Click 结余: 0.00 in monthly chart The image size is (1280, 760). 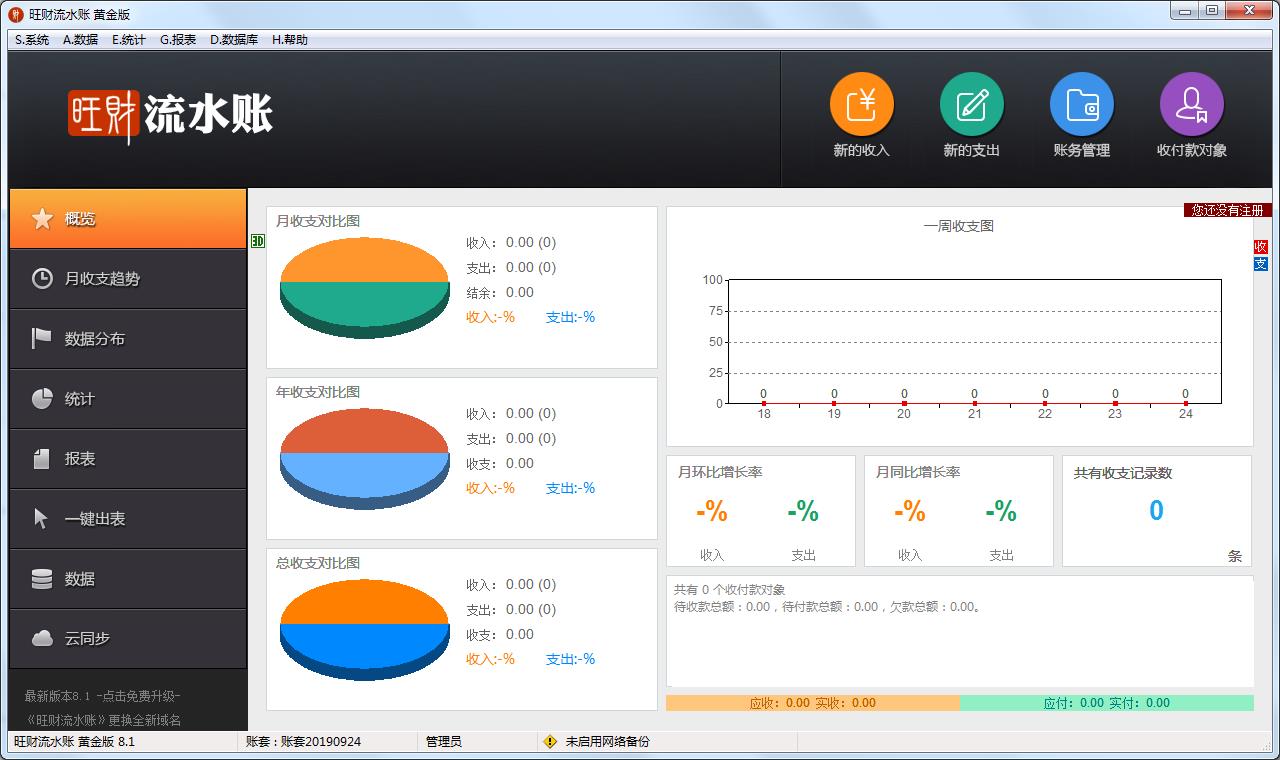(x=500, y=292)
